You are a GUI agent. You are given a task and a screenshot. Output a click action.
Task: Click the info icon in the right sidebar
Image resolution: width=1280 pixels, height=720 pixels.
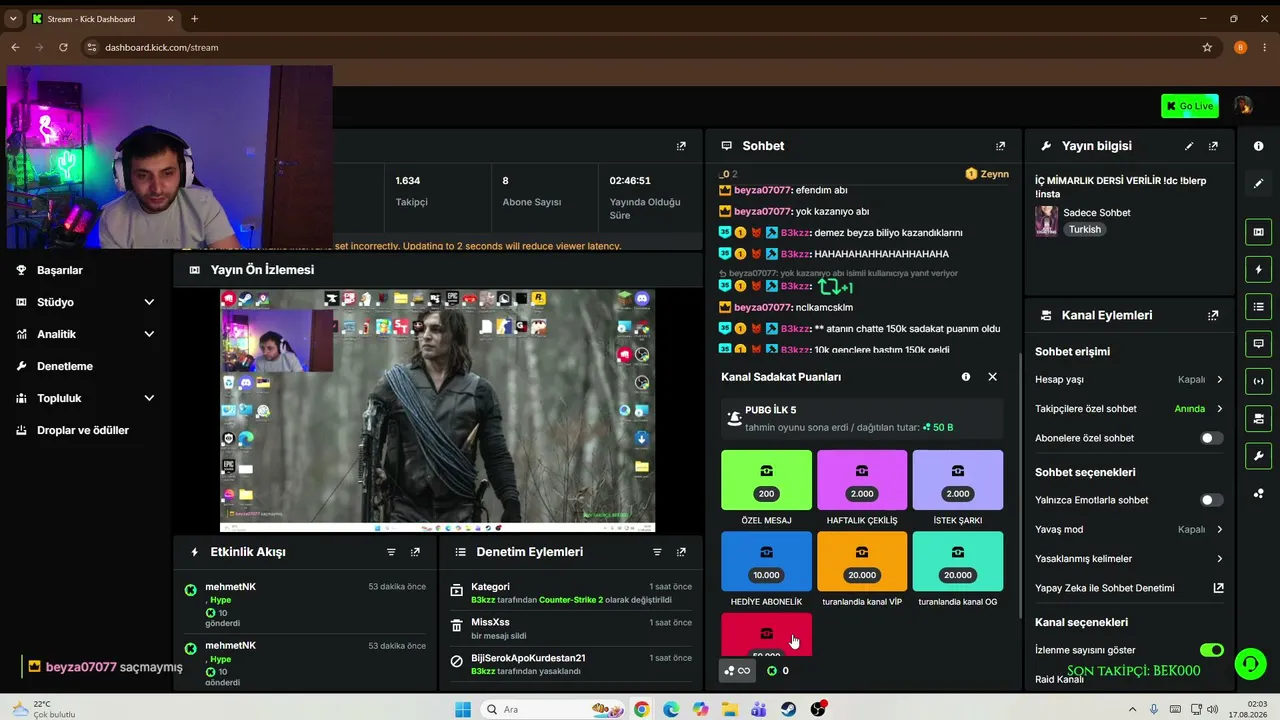click(1258, 146)
